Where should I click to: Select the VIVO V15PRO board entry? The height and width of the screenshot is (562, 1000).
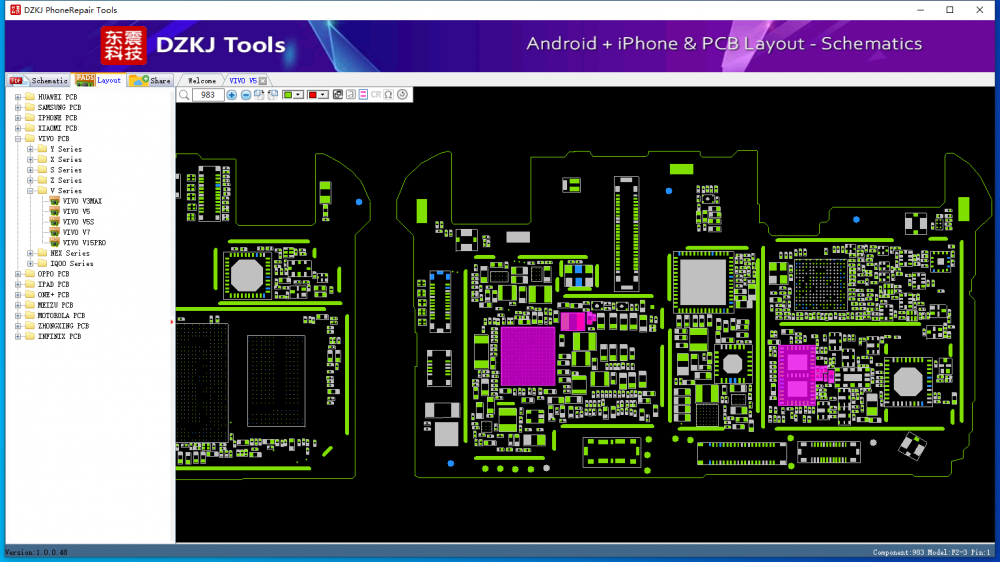(83, 243)
